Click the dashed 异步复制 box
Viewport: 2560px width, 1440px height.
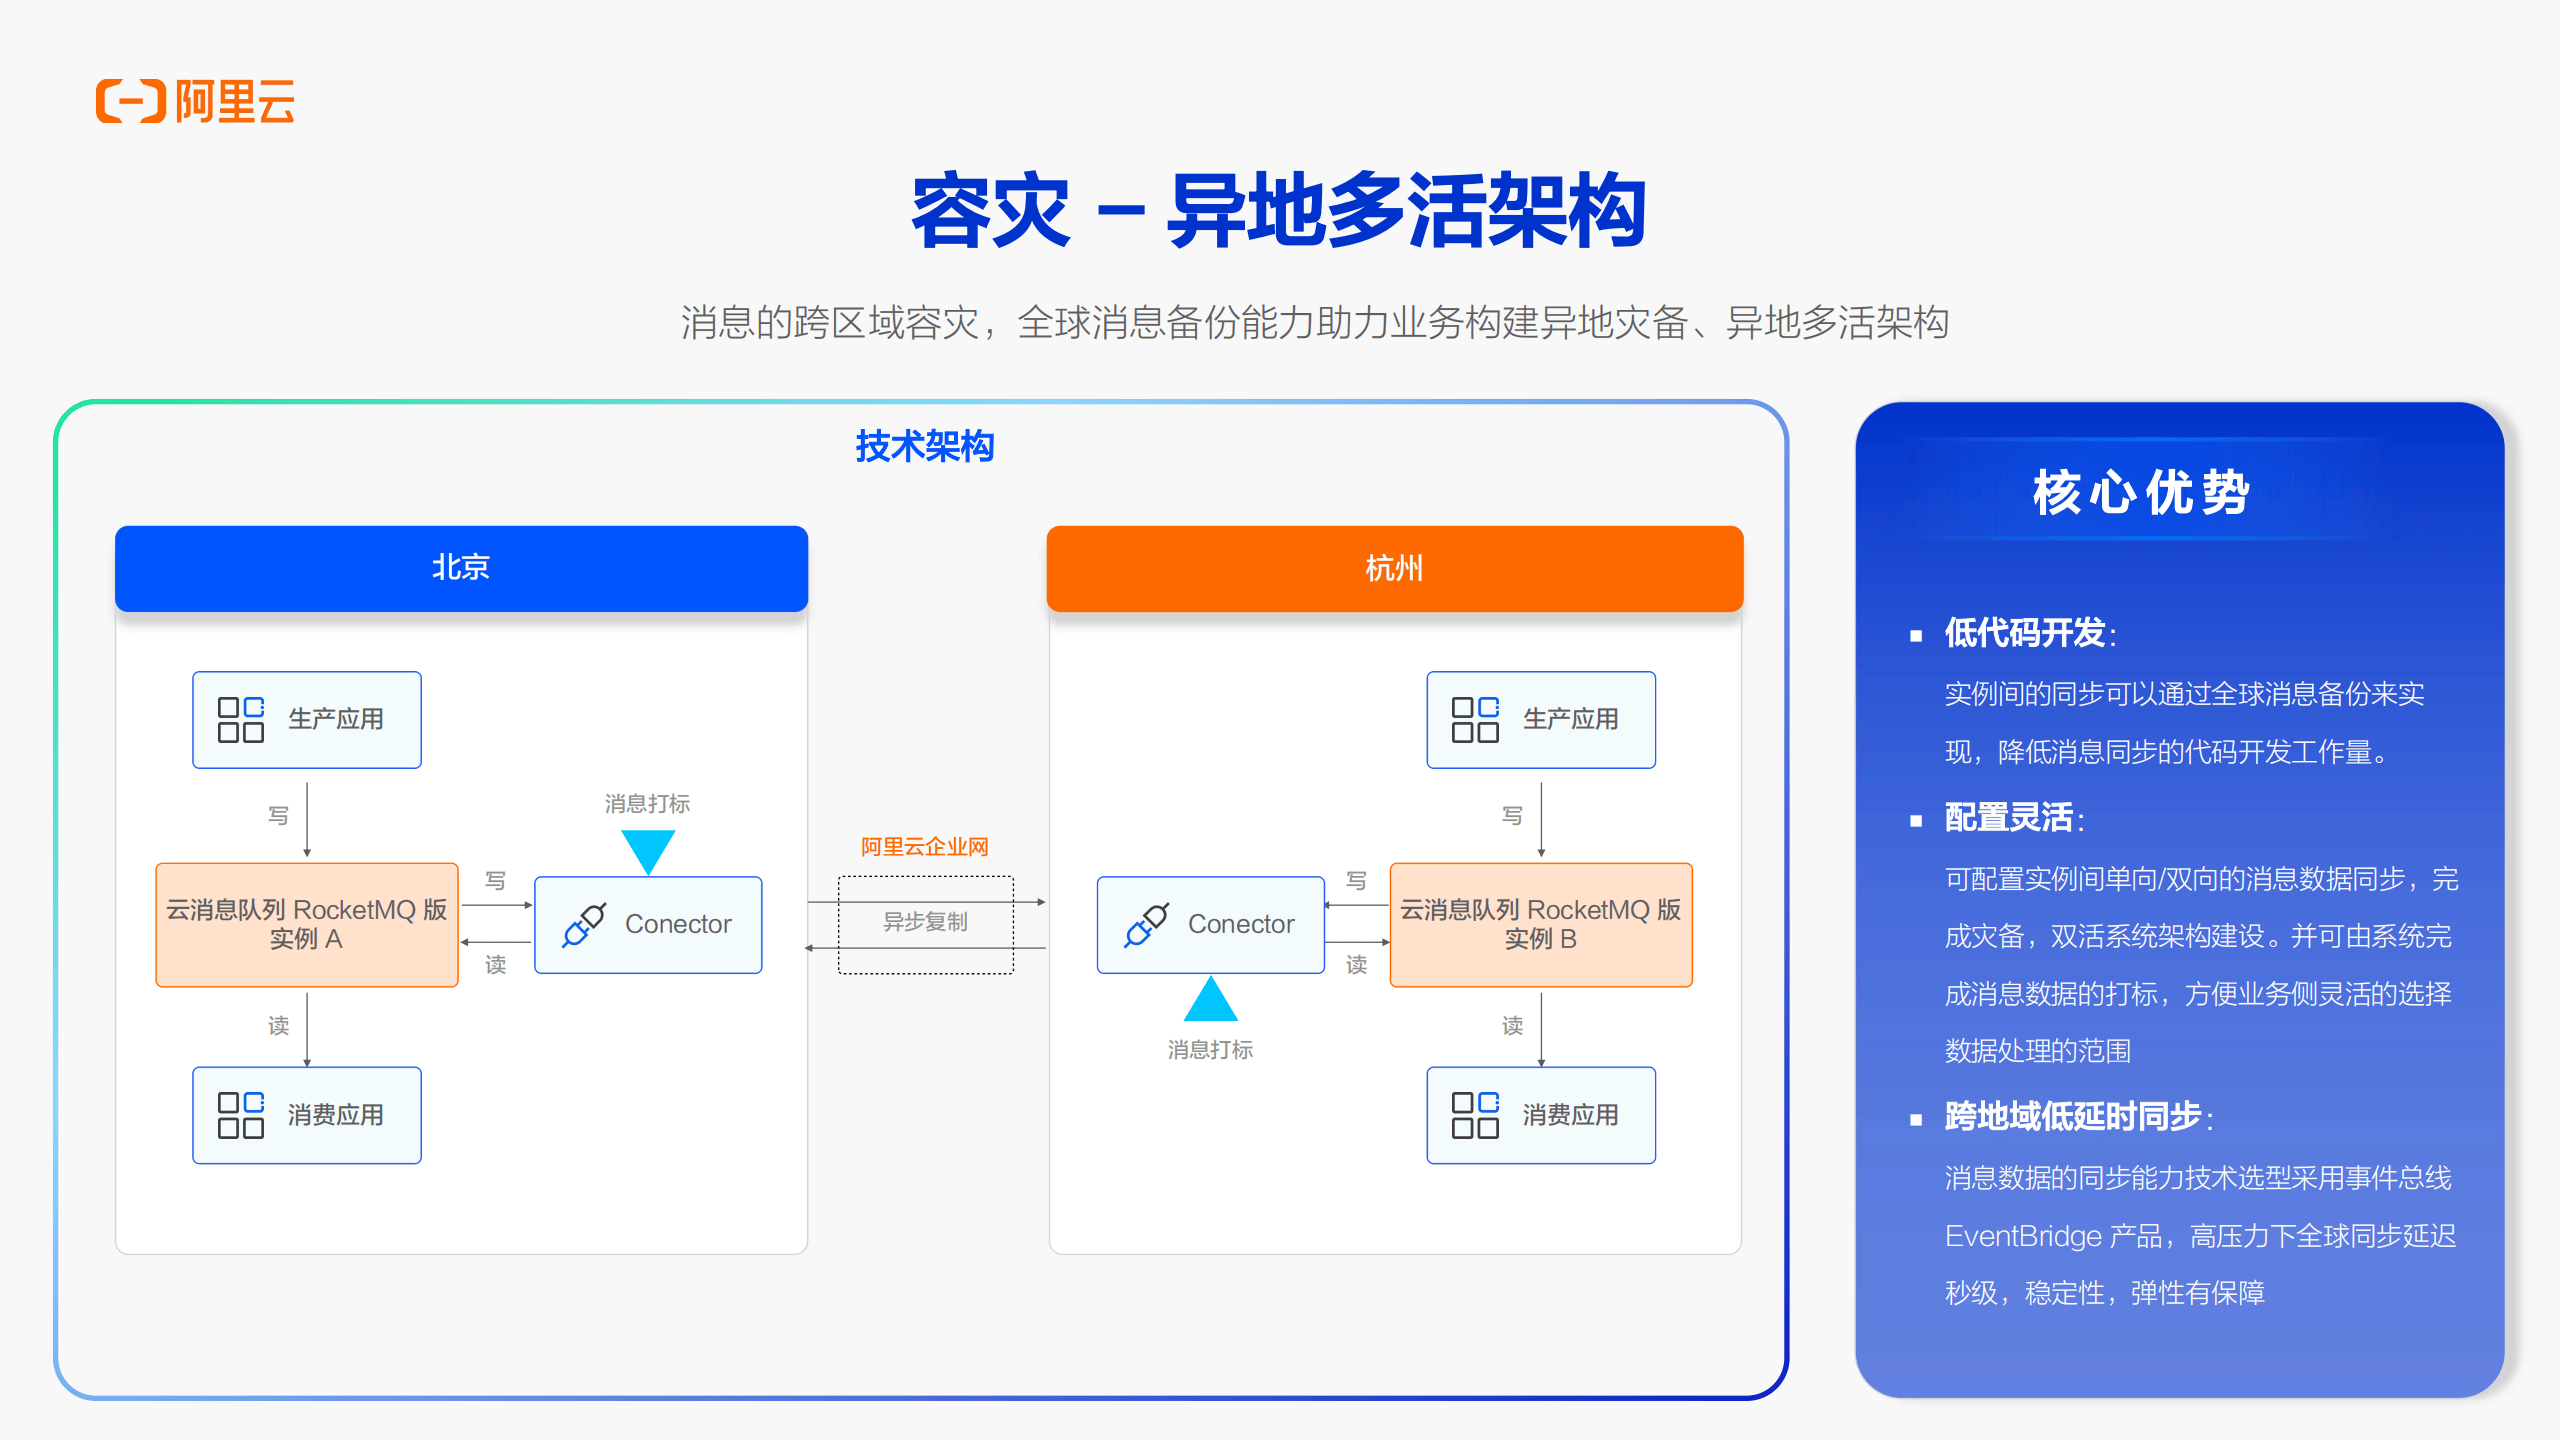coord(926,925)
